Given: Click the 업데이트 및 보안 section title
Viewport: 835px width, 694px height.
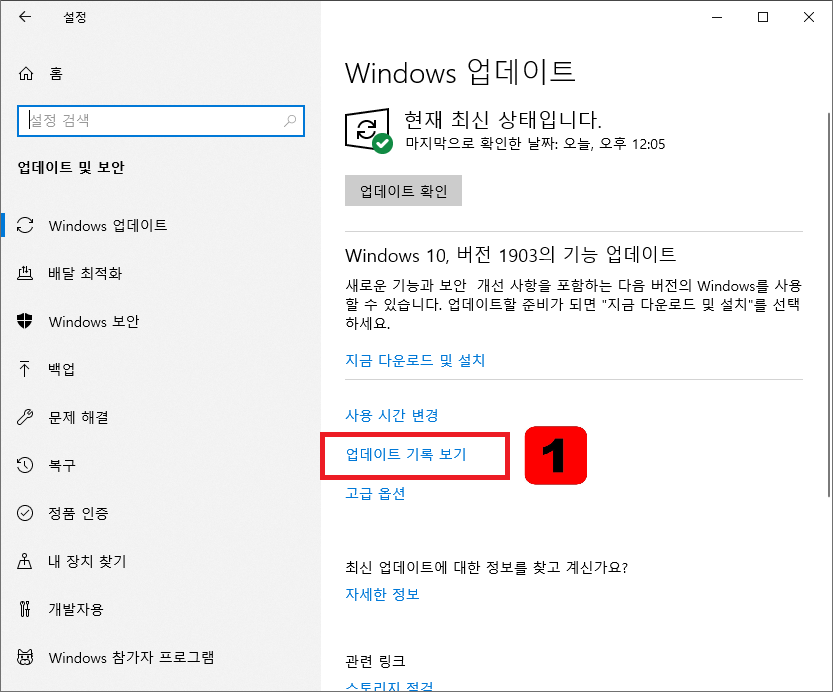Looking at the screenshot, I should [x=71, y=167].
